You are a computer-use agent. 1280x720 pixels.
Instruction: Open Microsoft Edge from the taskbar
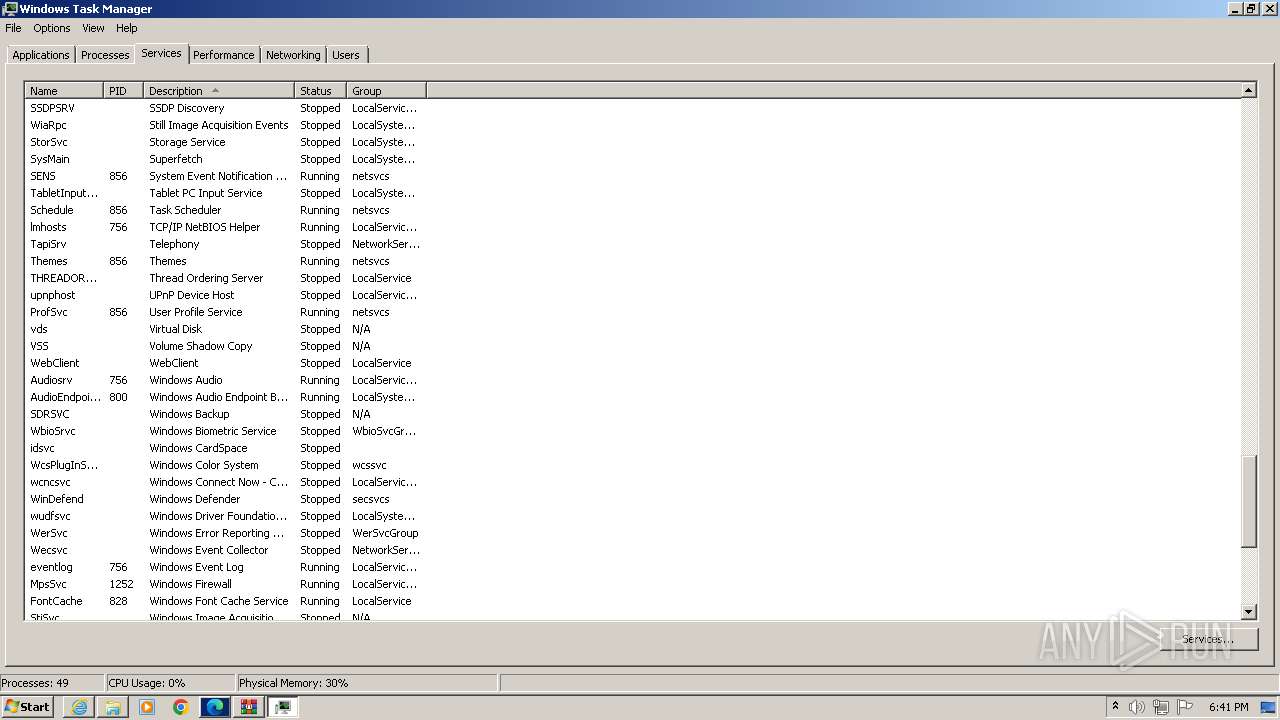point(215,707)
